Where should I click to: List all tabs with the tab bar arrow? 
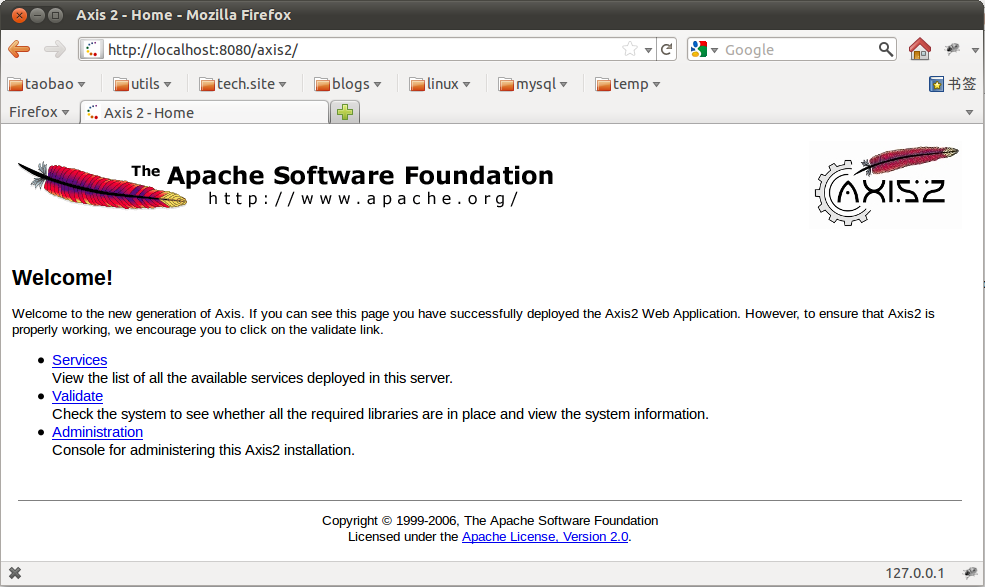tap(969, 112)
